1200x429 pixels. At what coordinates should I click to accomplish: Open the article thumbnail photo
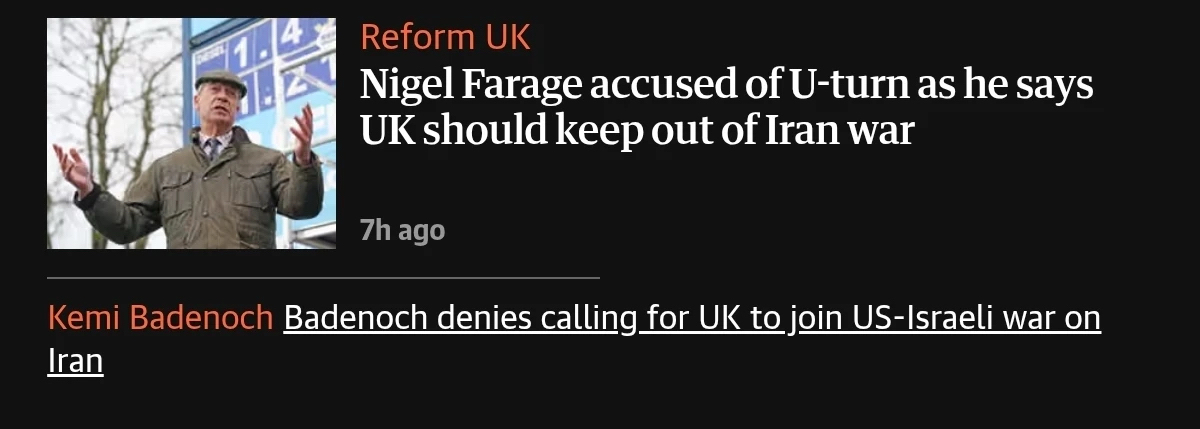click(x=191, y=133)
